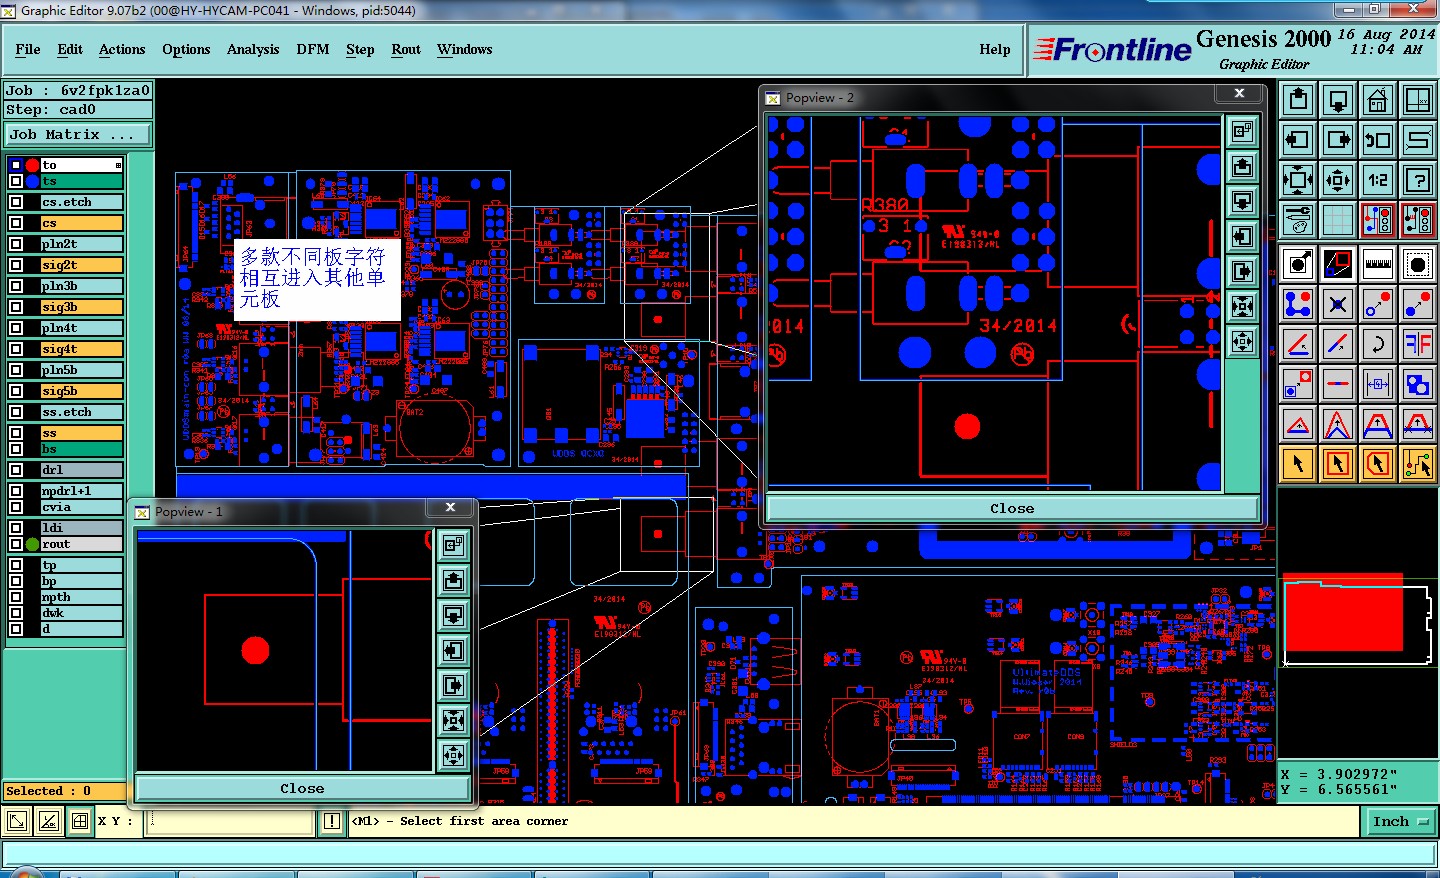Viewport: 1440px width, 878px height.
Task: Click Close button in Popview - 1
Action: pos(302,789)
